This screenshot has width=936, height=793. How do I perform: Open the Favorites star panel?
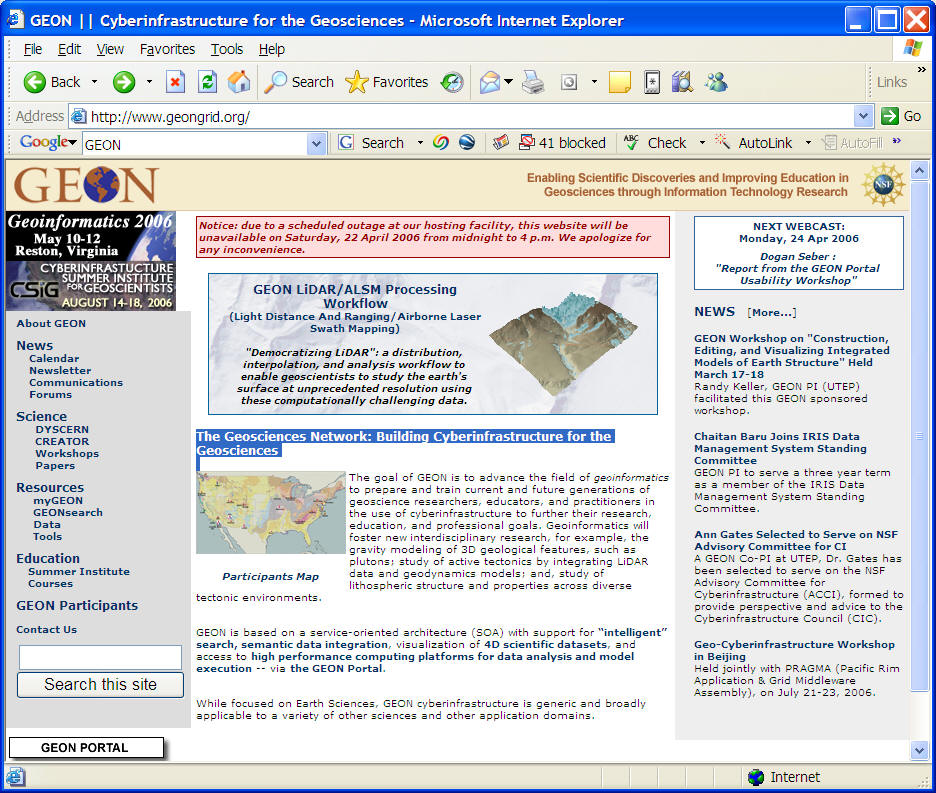(x=357, y=82)
